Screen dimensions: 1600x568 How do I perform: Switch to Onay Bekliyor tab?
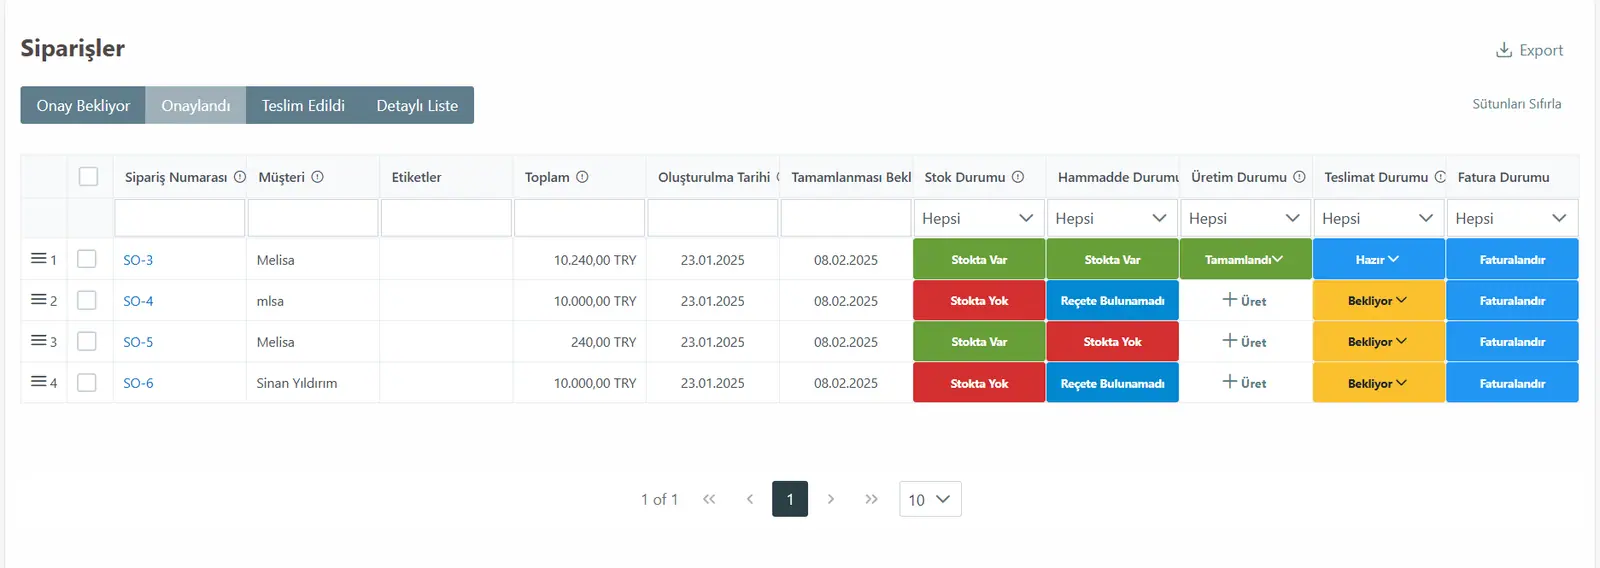(x=83, y=105)
